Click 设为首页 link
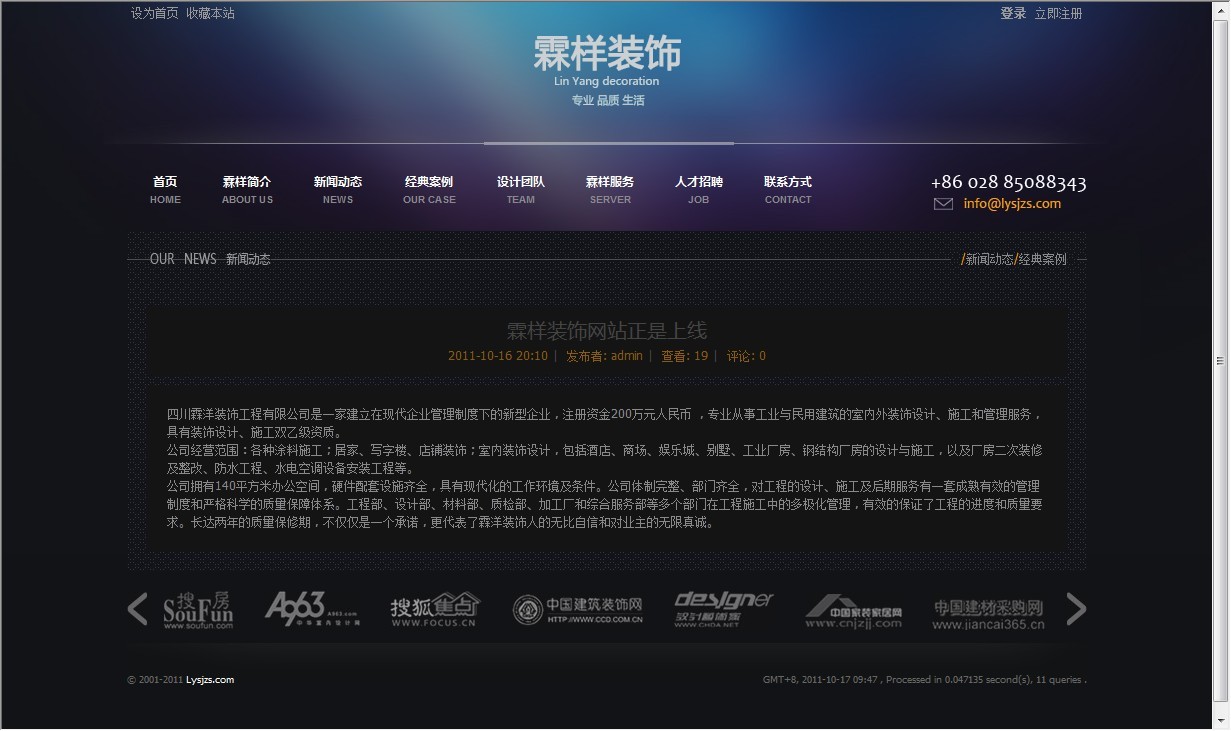This screenshot has width=1231, height=731. click(x=154, y=13)
